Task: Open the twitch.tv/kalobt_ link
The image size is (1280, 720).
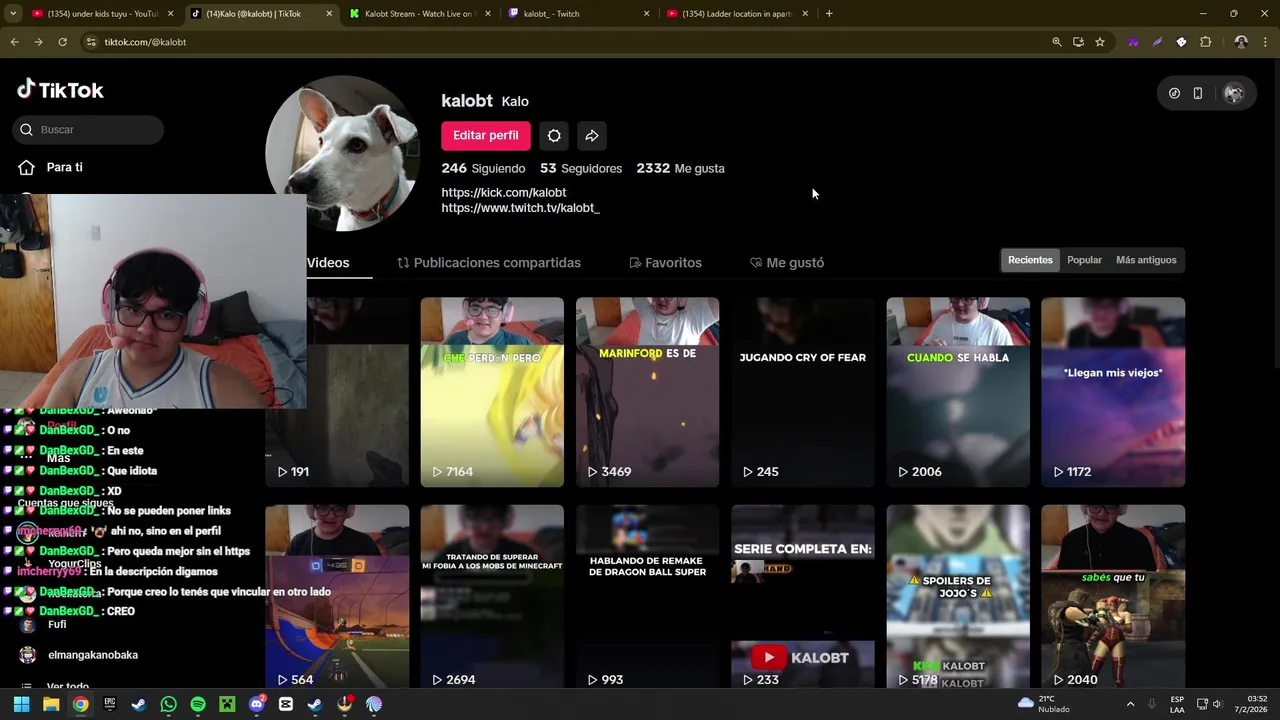Action: tap(520, 208)
